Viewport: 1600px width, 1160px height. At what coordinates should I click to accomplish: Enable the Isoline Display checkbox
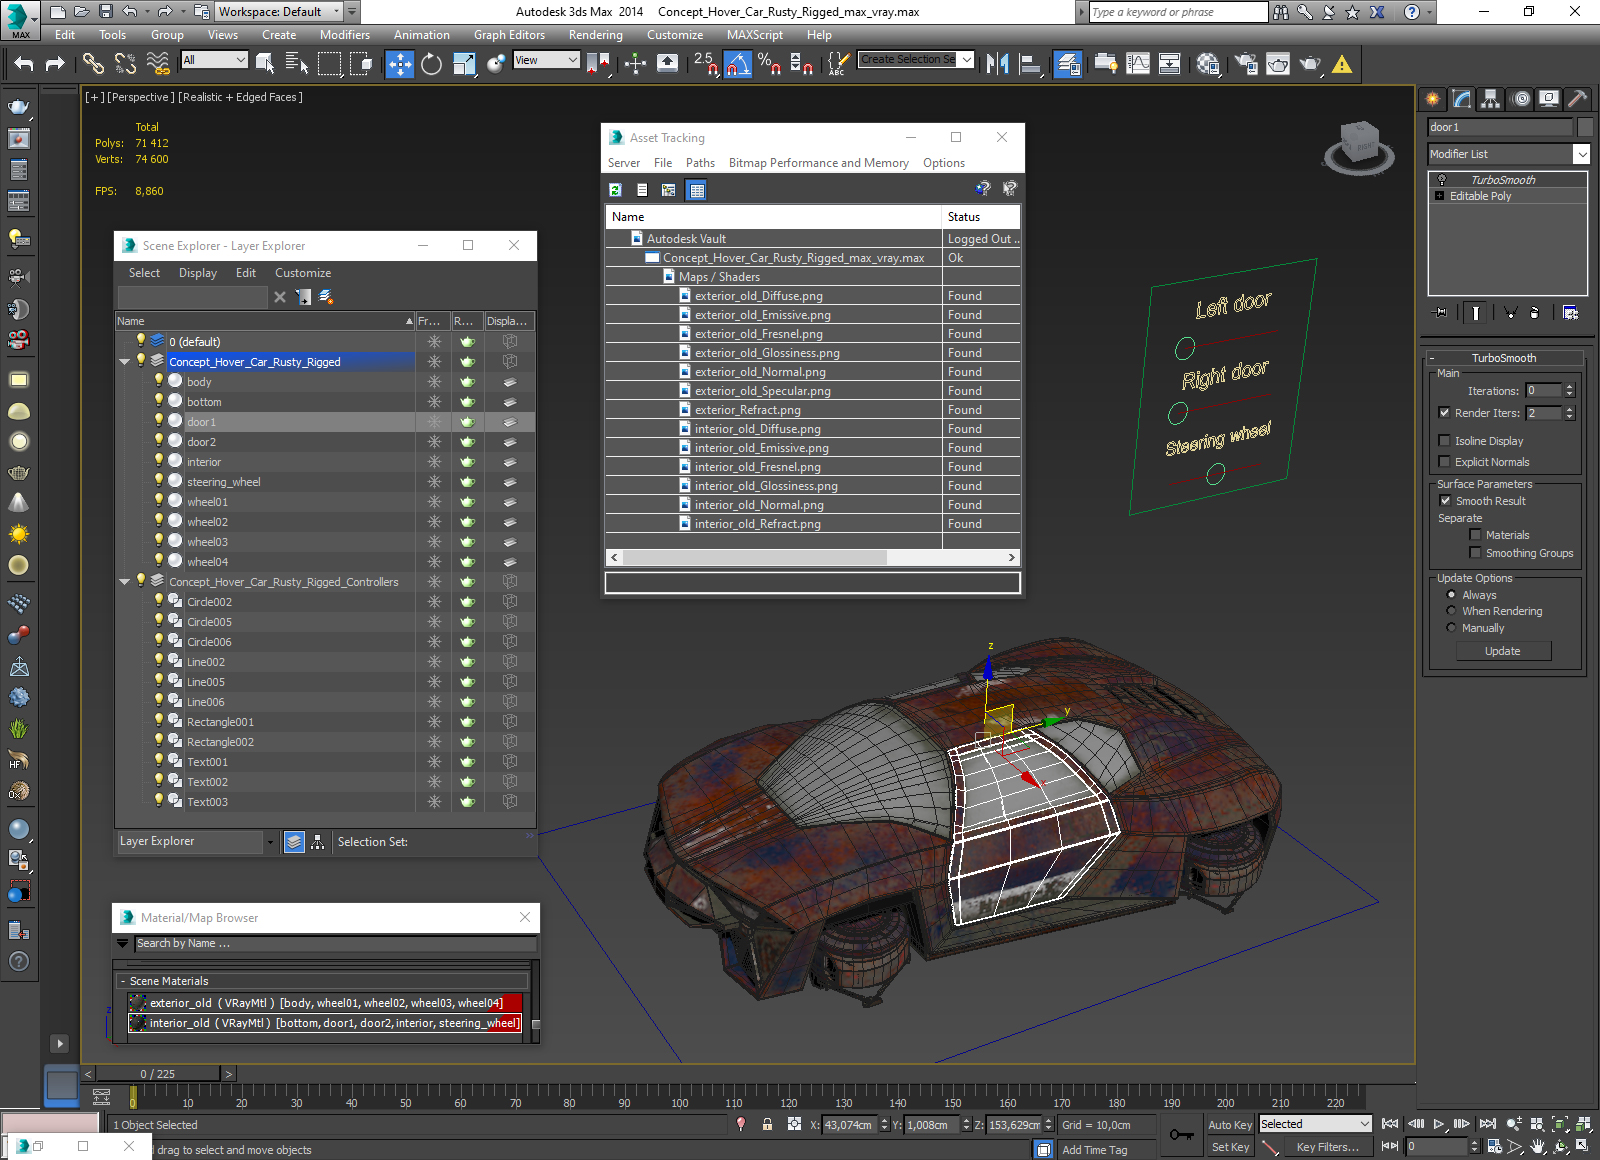point(1444,441)
